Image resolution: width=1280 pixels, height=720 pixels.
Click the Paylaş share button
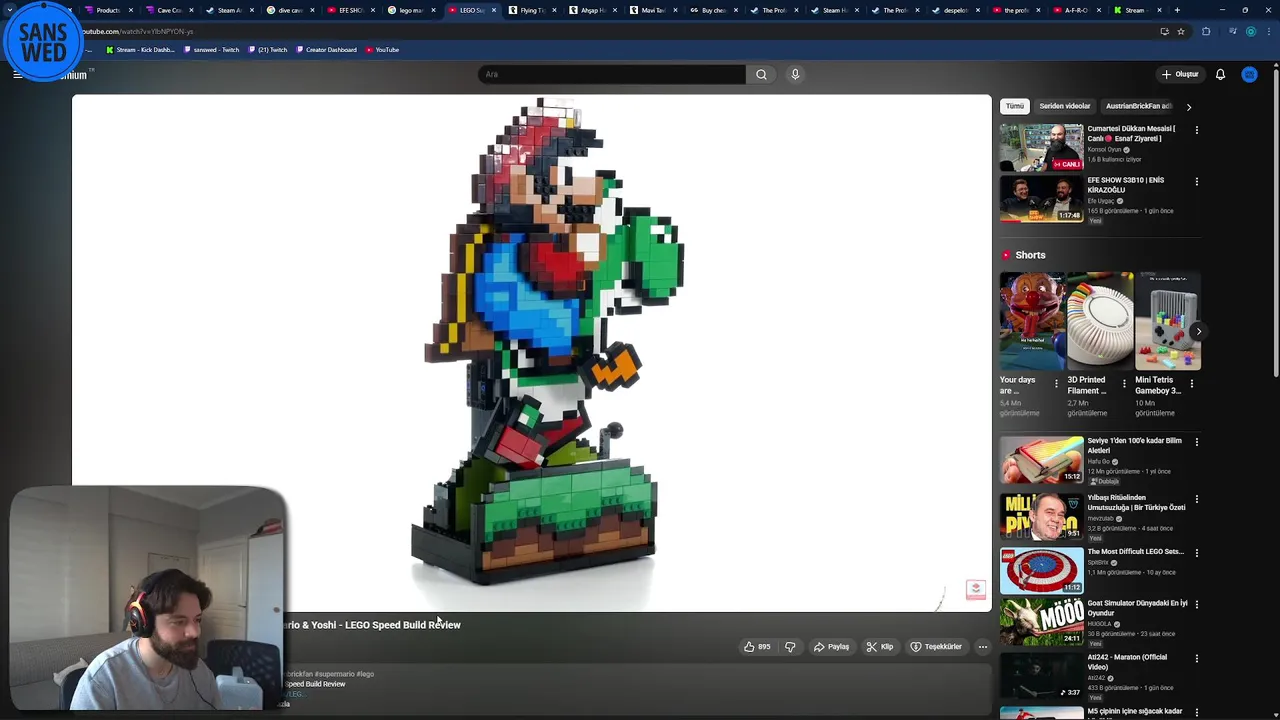click(x=831, y=647)
